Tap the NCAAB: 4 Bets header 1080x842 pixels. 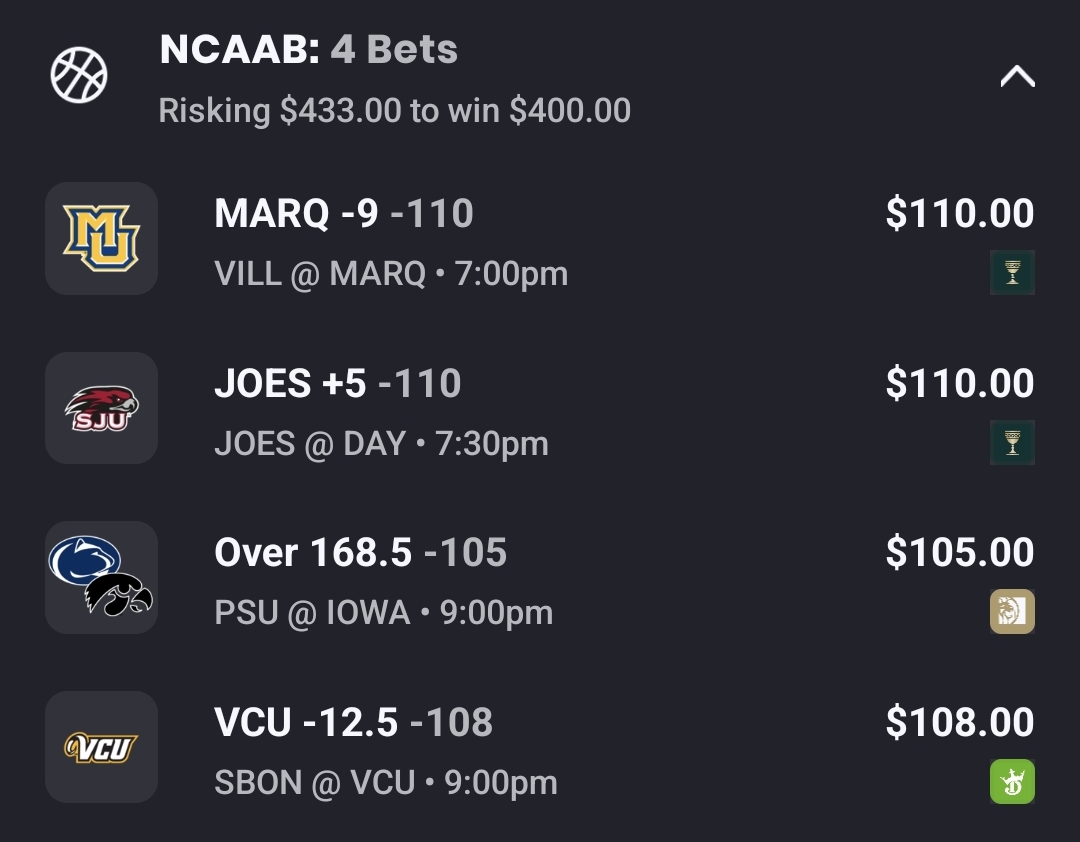tap(309, 49)
